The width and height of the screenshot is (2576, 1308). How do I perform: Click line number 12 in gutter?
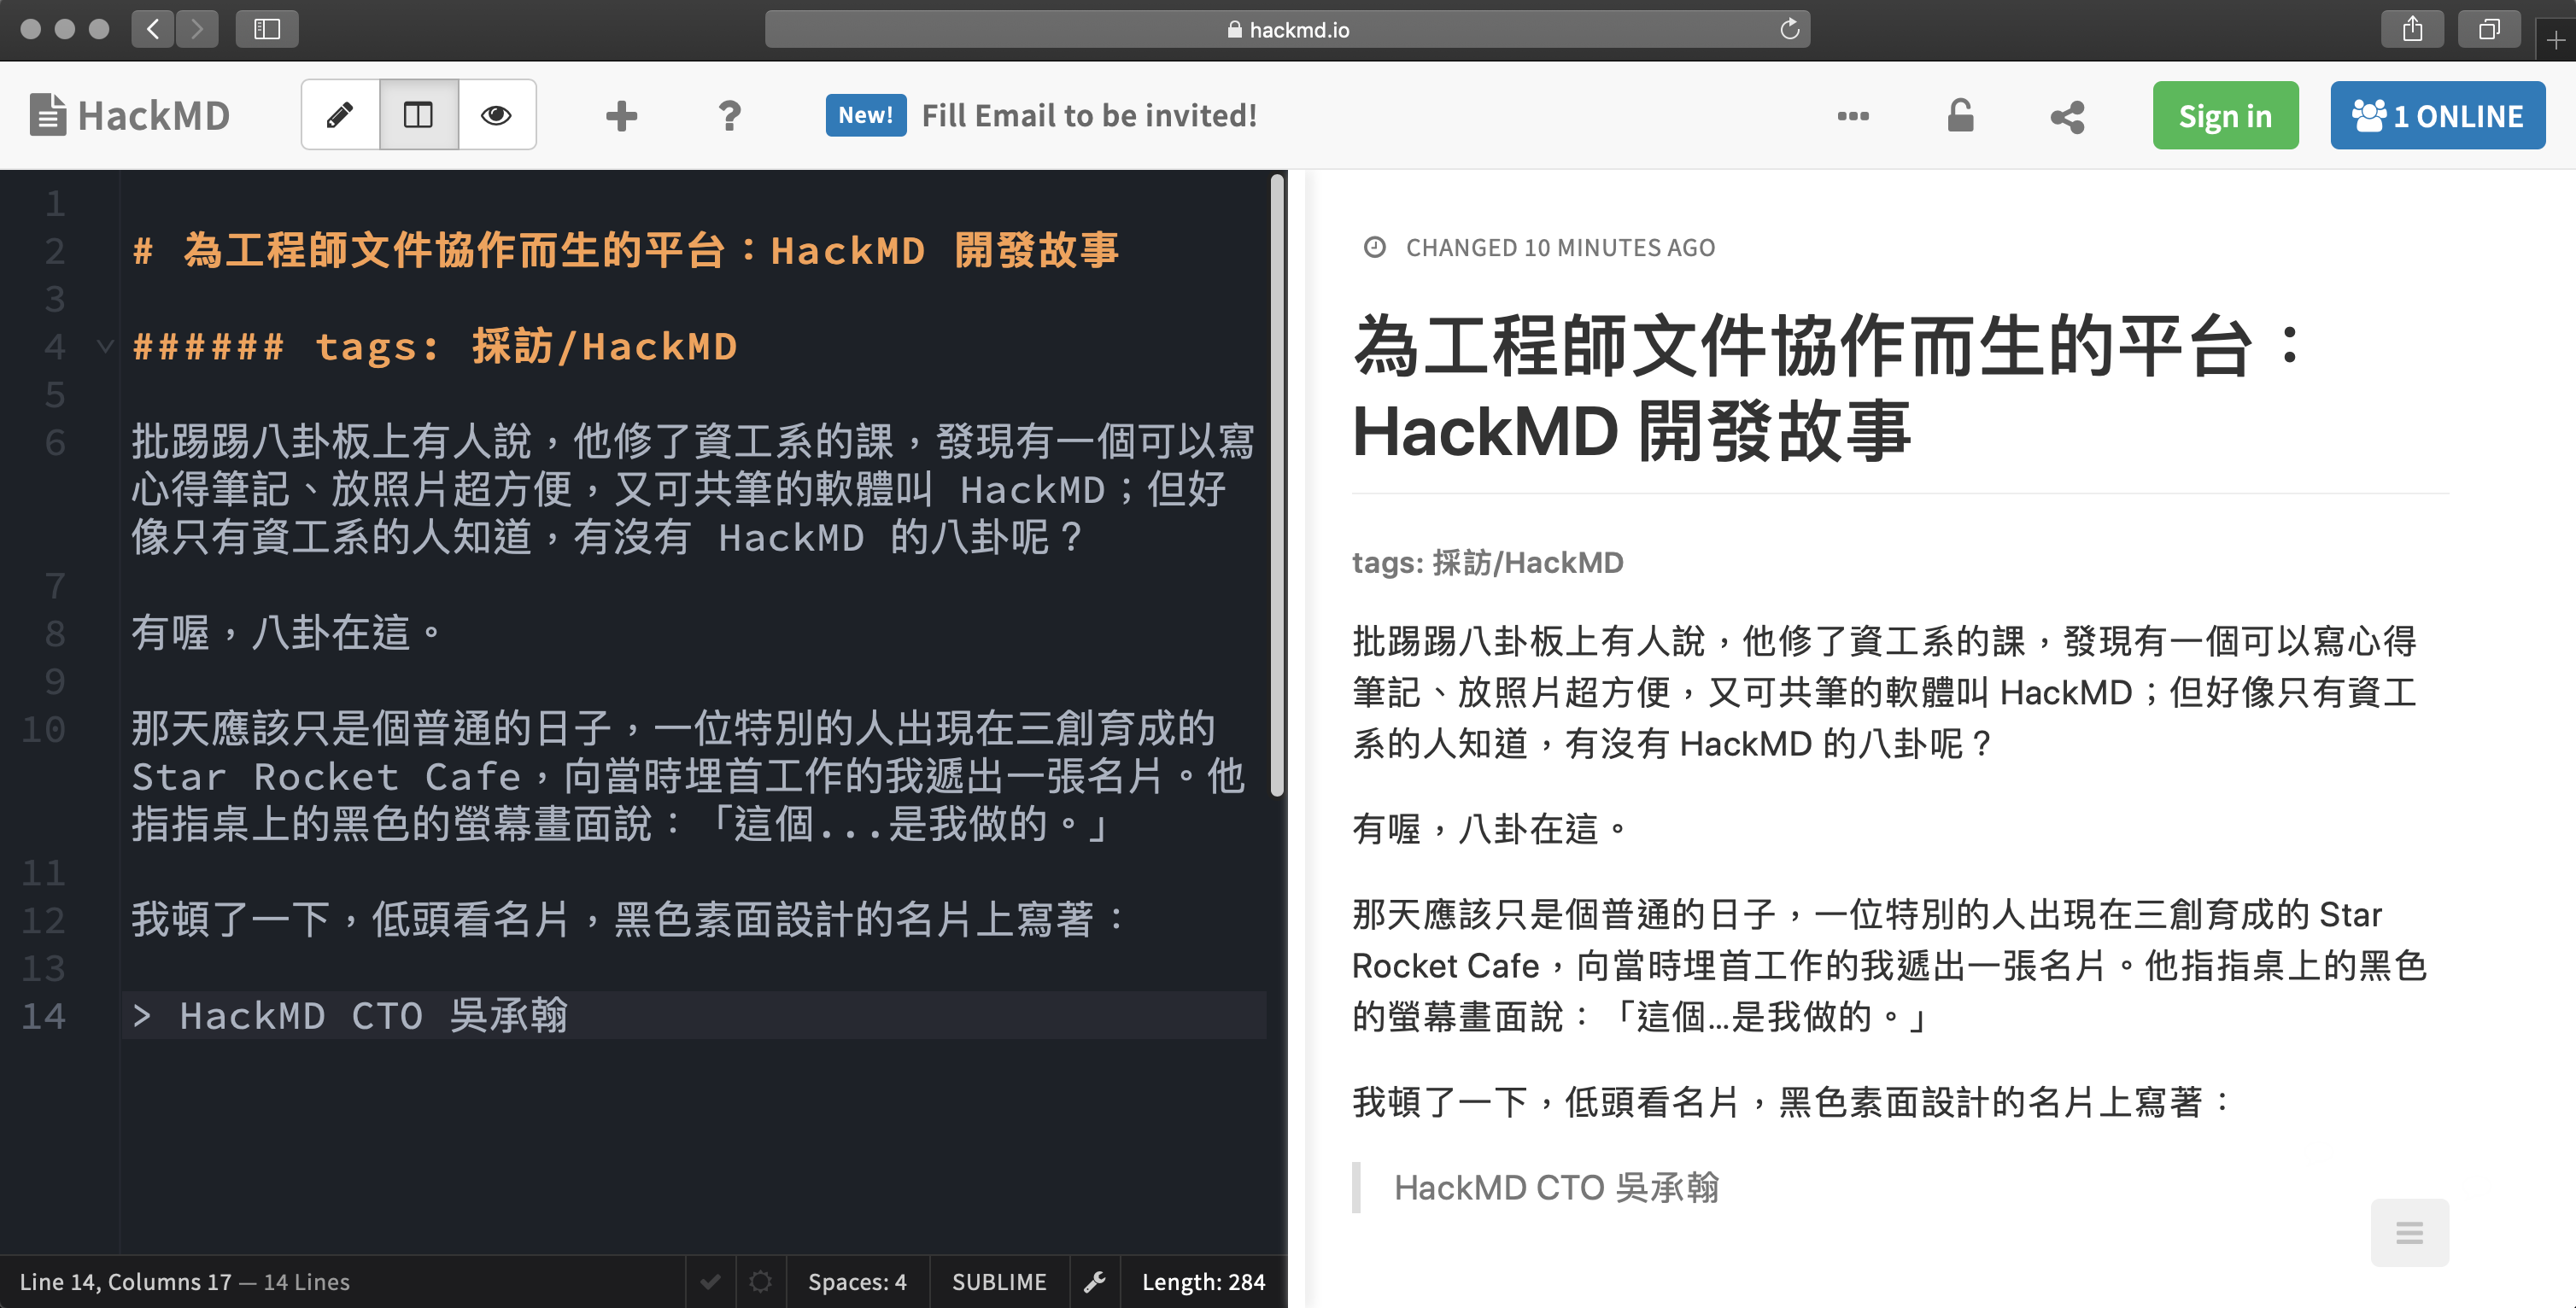(x=44, y=920)
